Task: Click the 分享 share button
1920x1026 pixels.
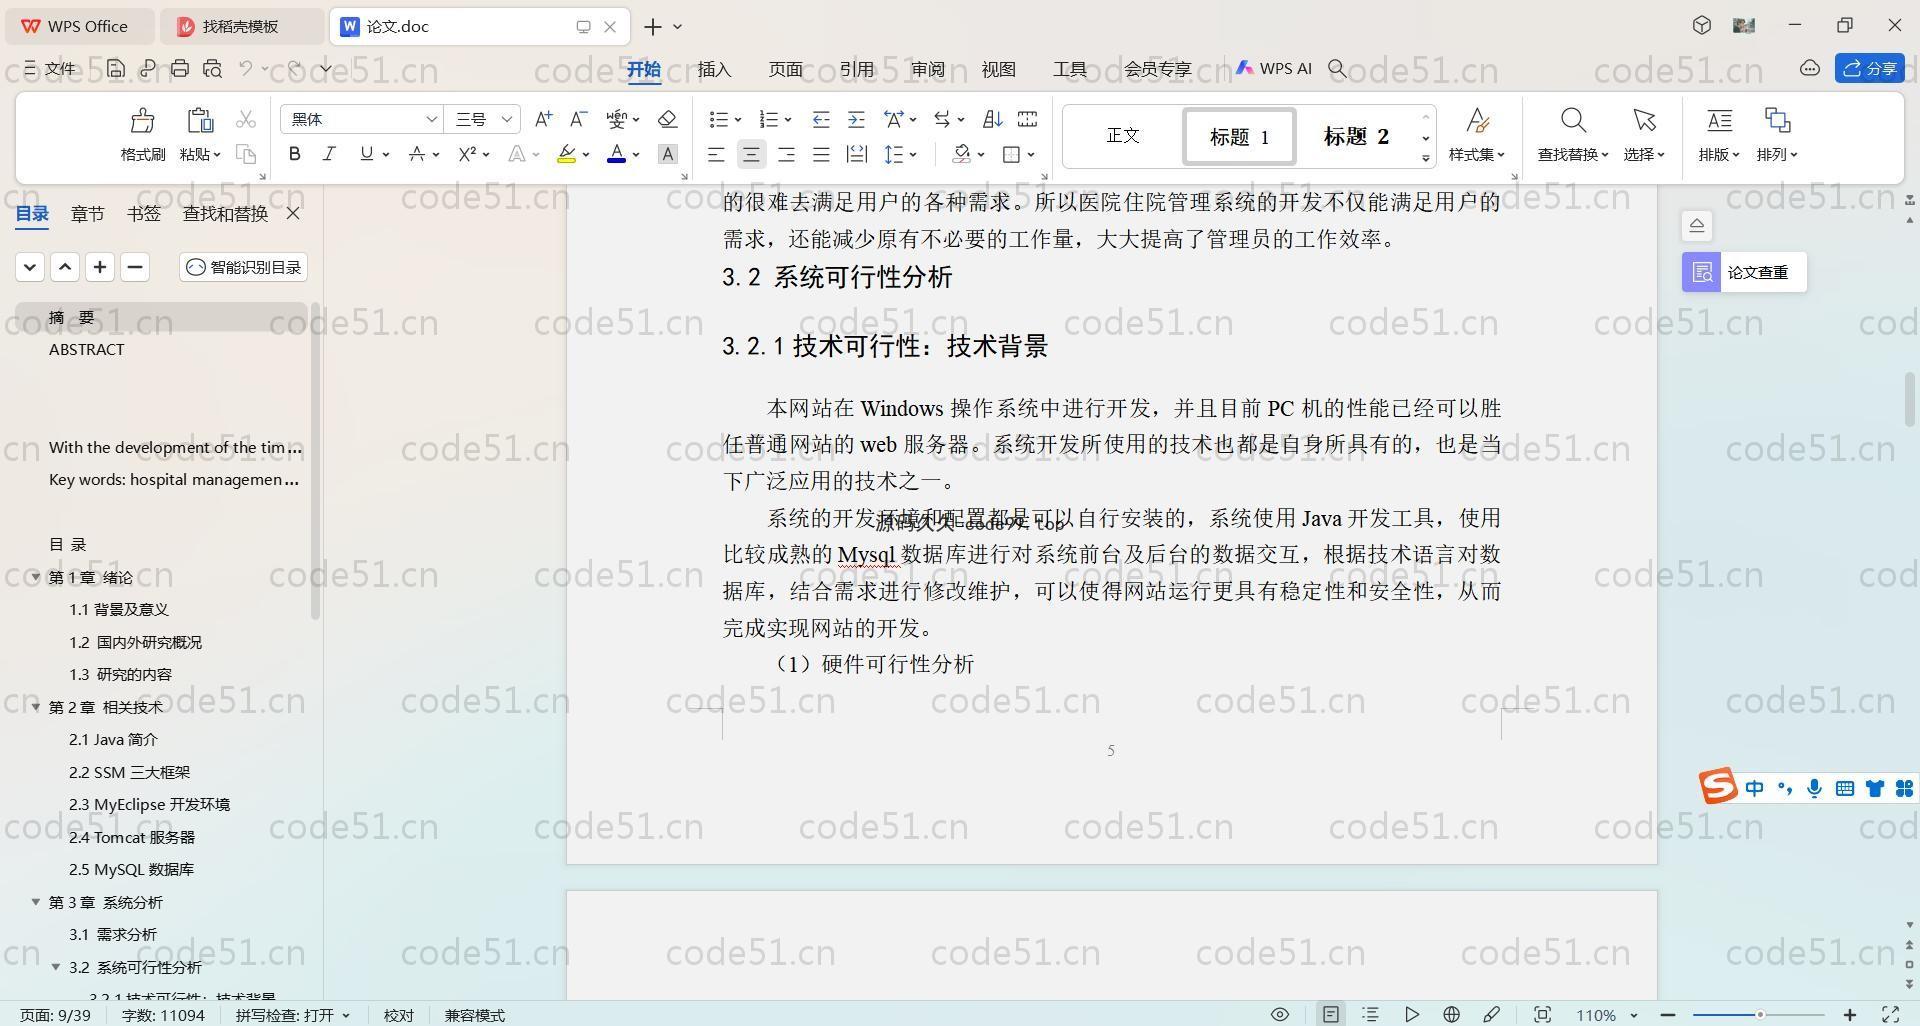Action: tap(1870, 68)
